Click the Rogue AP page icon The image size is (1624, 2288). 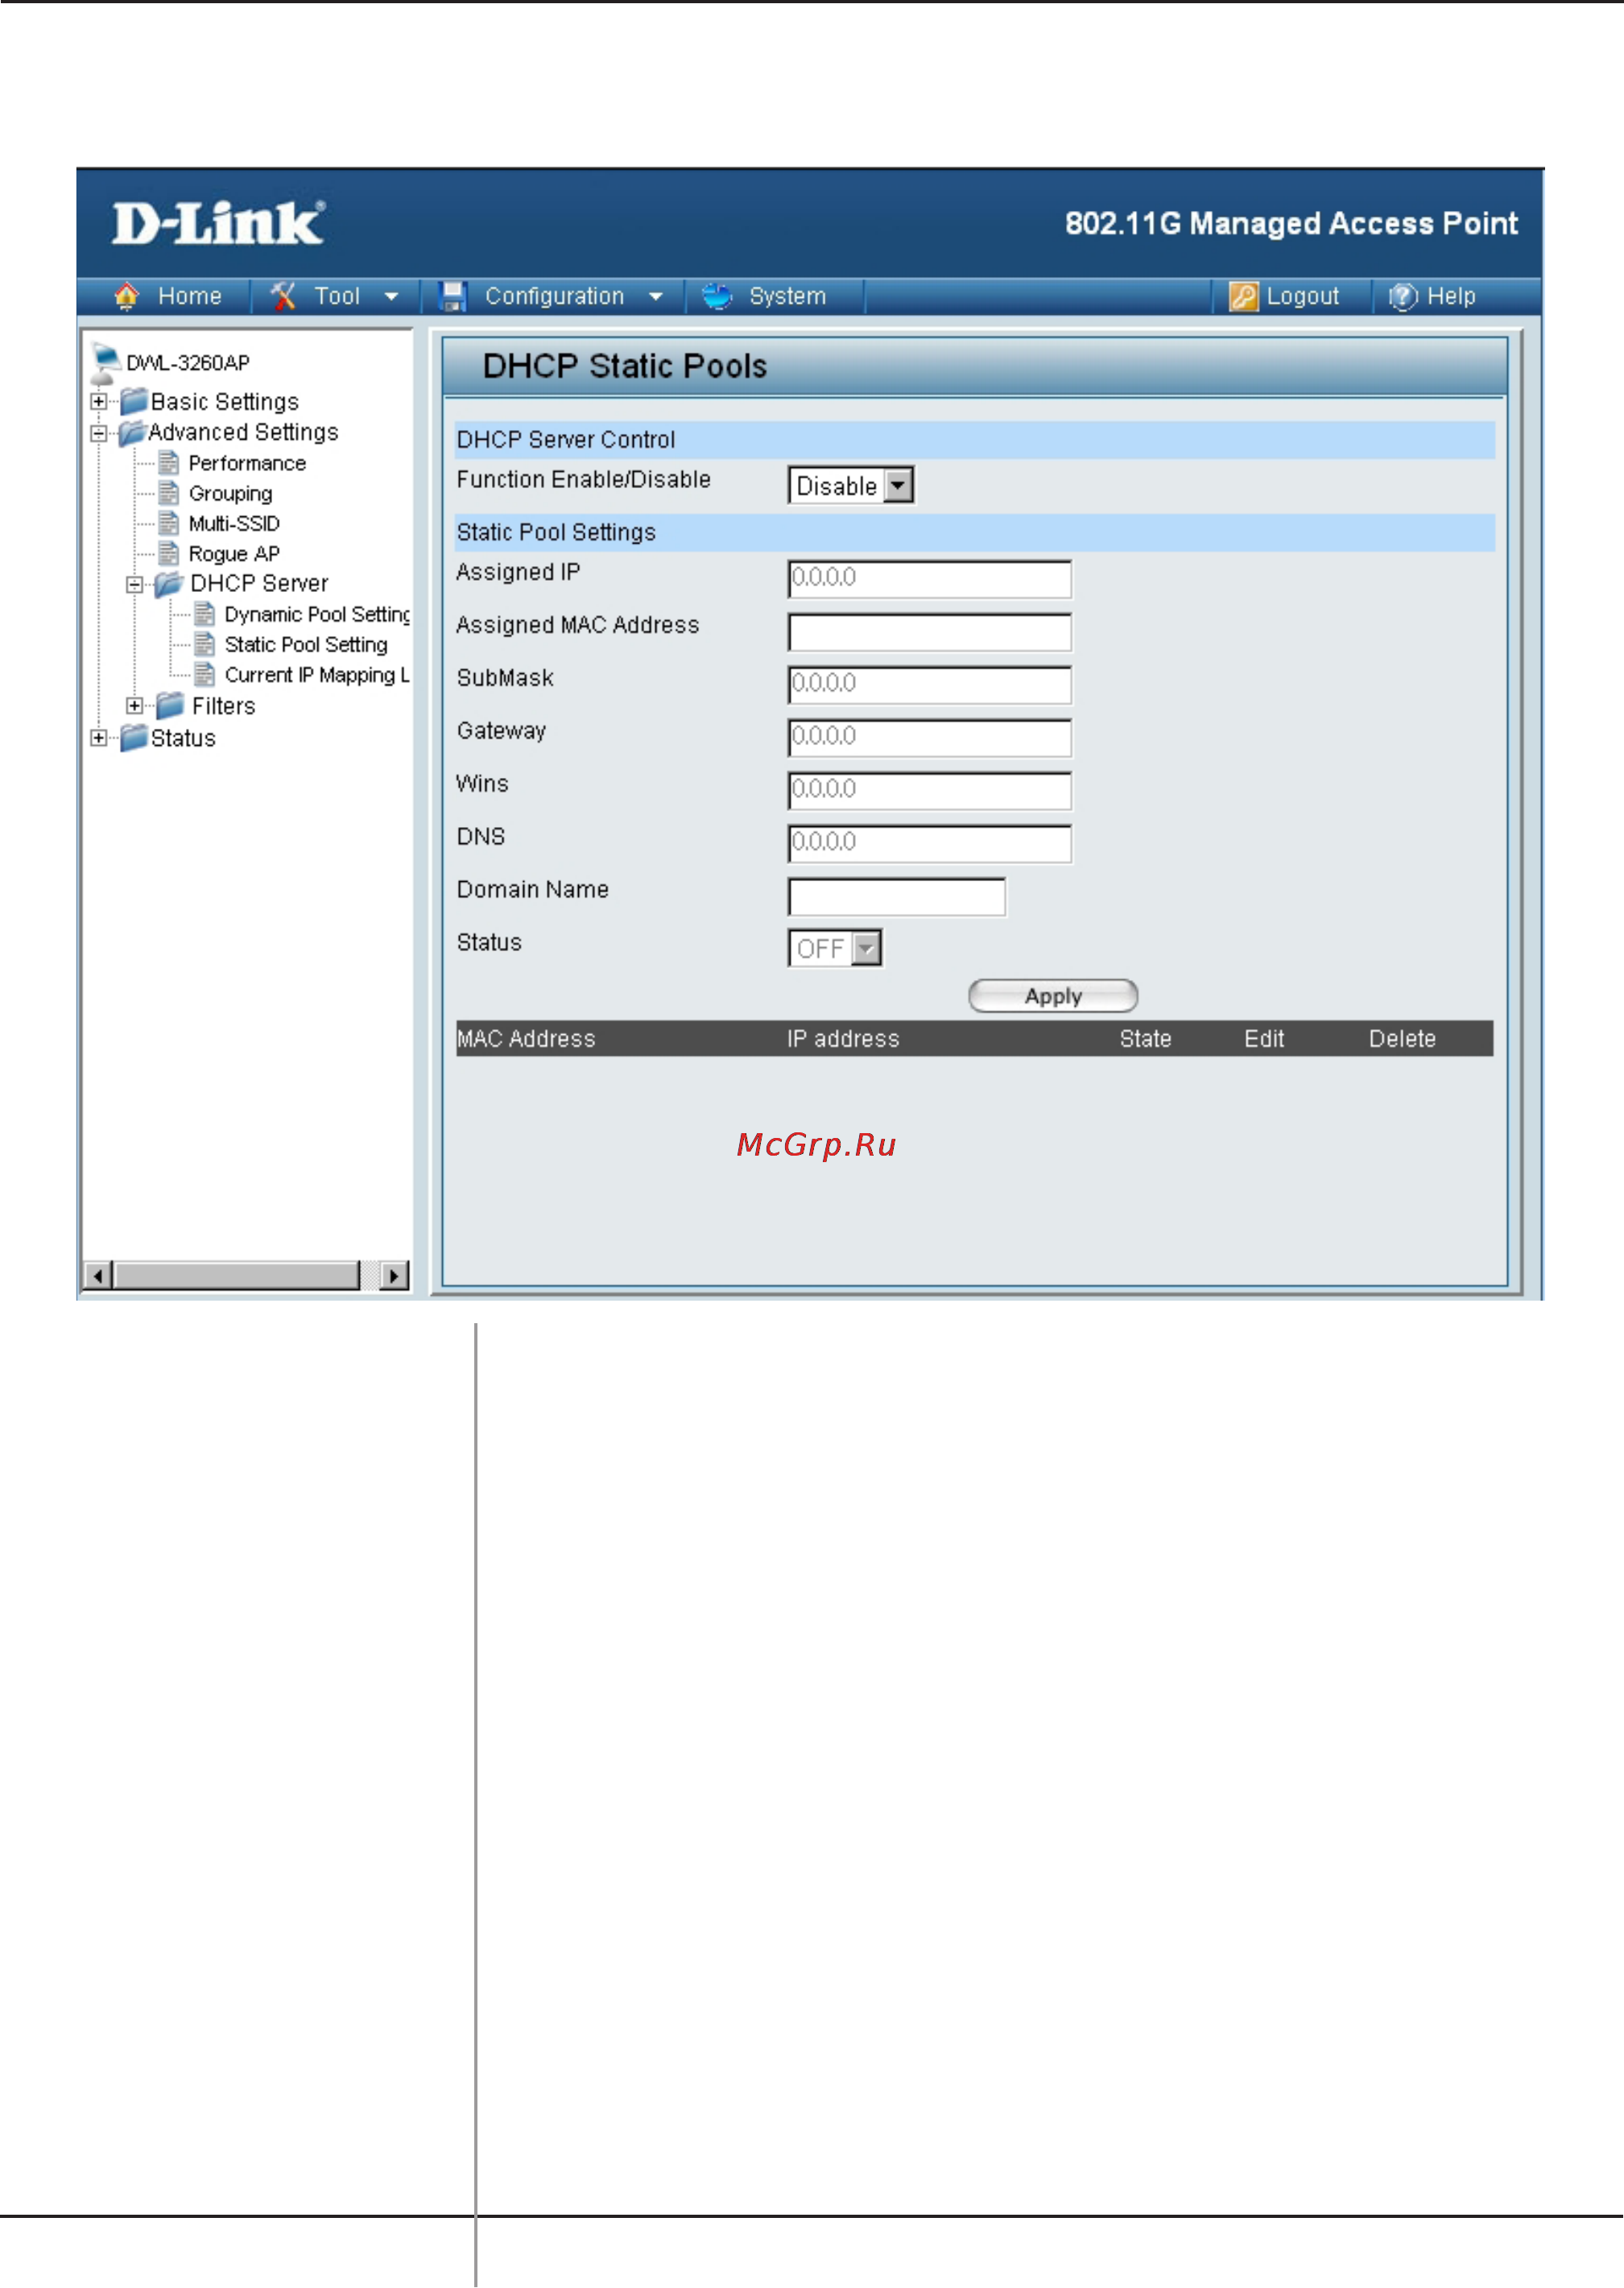pos(169,553)
